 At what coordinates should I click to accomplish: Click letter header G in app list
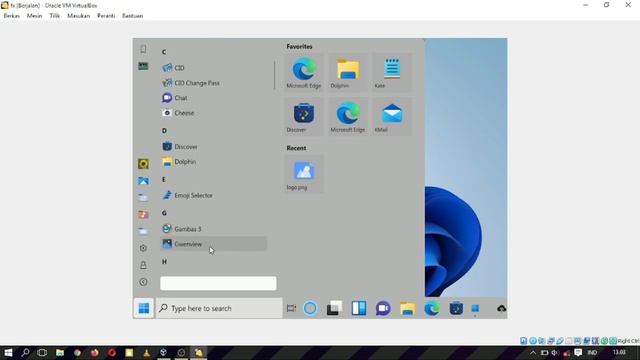tap(164, 213)
